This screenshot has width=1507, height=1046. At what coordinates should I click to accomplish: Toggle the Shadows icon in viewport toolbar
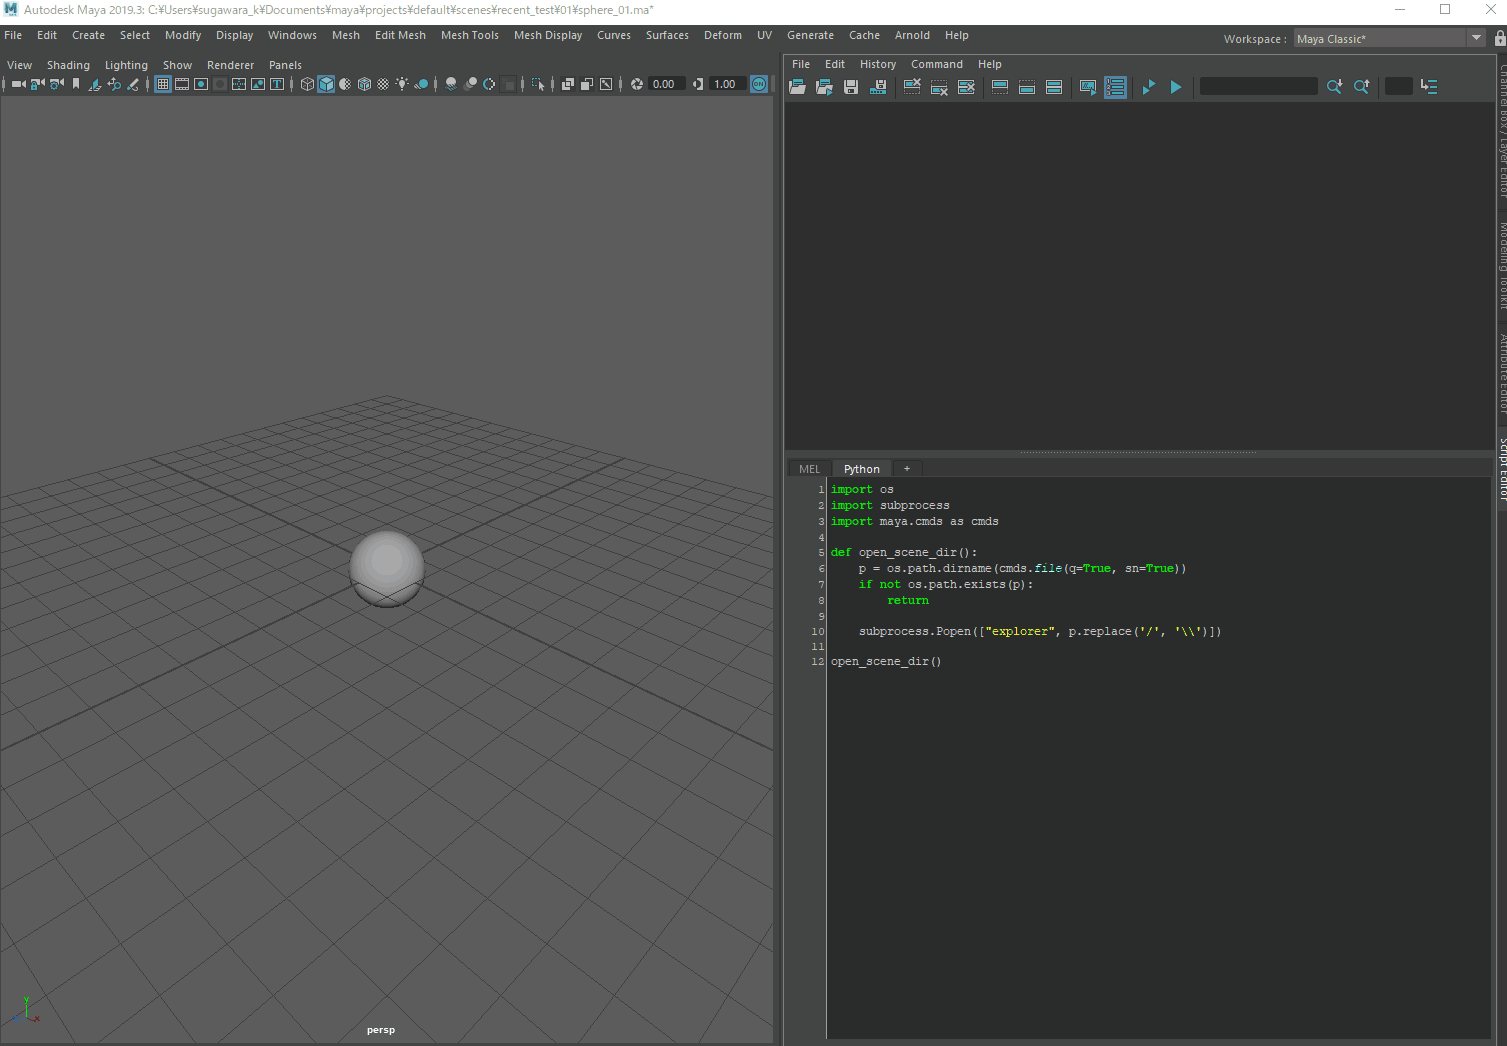coord(421,84)
